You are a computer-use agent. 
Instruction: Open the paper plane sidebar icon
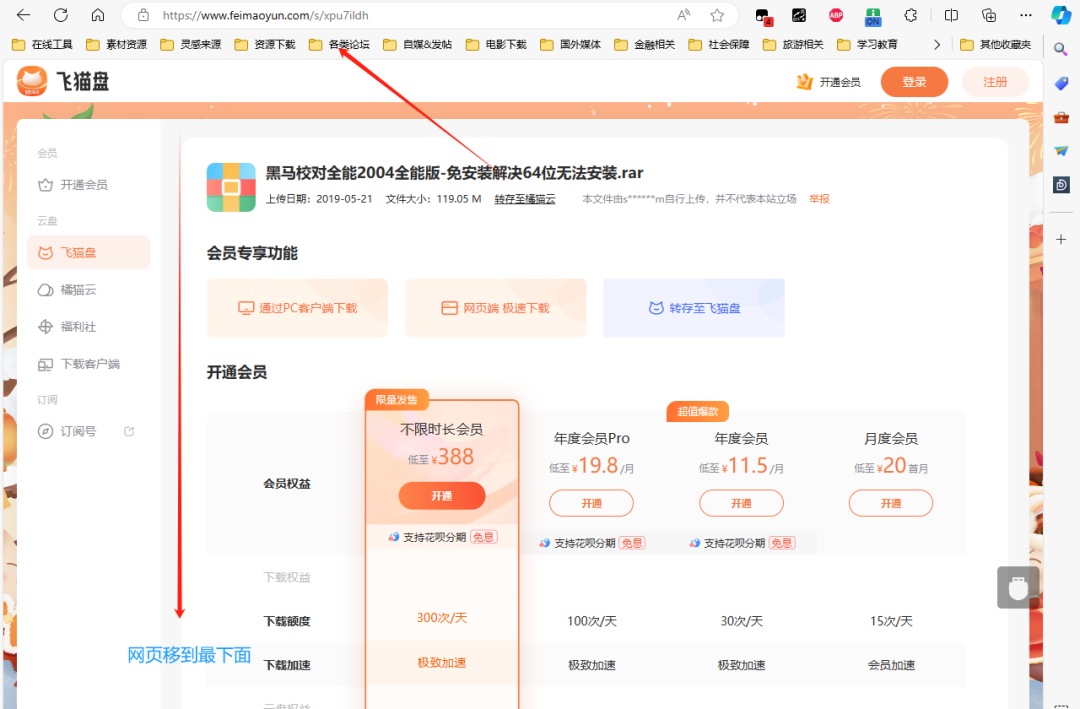pyautogui.click(x=1061, y=151)
